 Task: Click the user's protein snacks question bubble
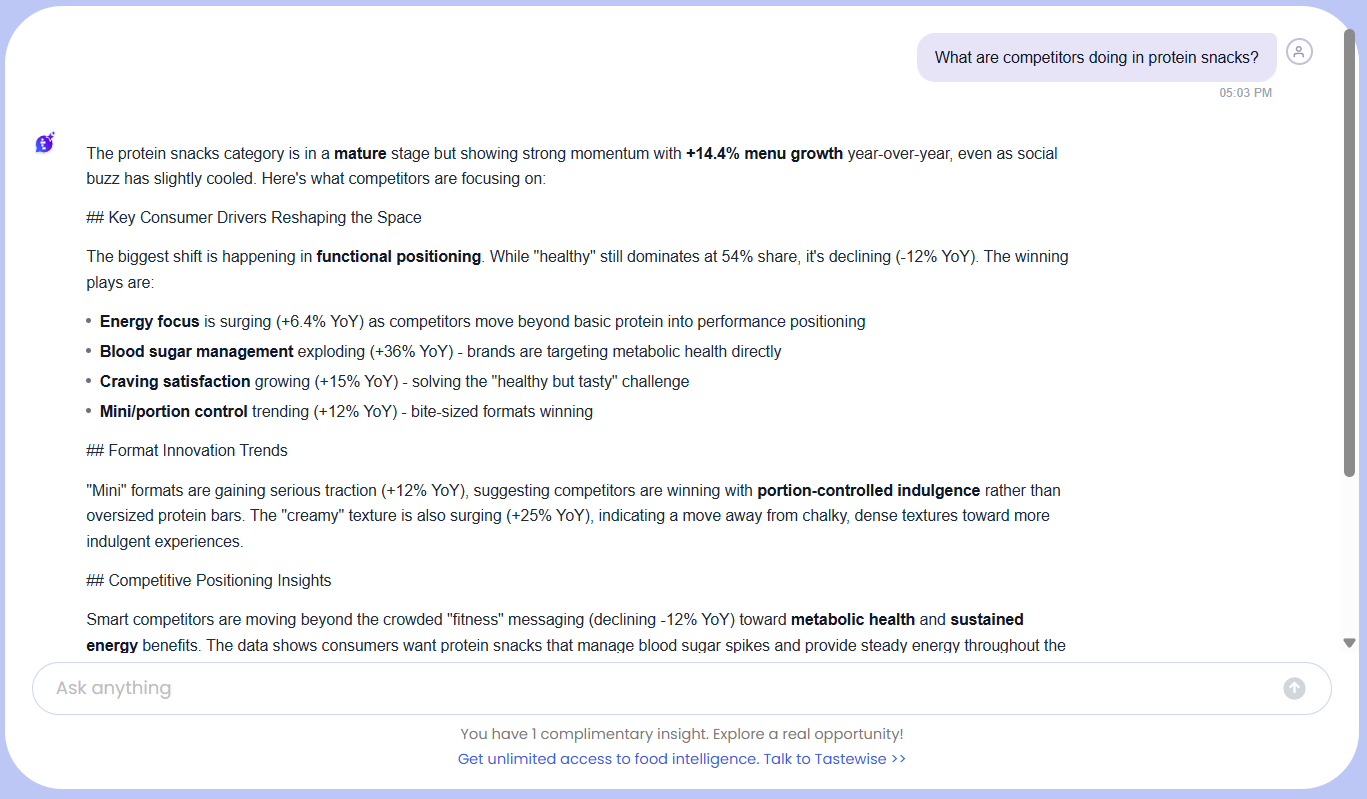pyautogui.click(x=1096, y=58)
